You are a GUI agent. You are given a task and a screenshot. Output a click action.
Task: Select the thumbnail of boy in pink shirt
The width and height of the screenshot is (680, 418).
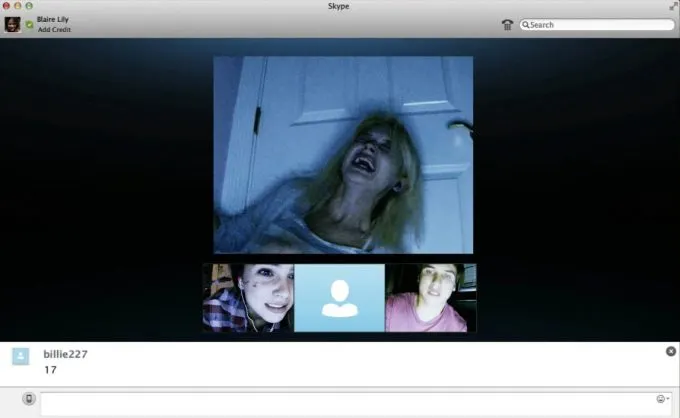(430, 298)
